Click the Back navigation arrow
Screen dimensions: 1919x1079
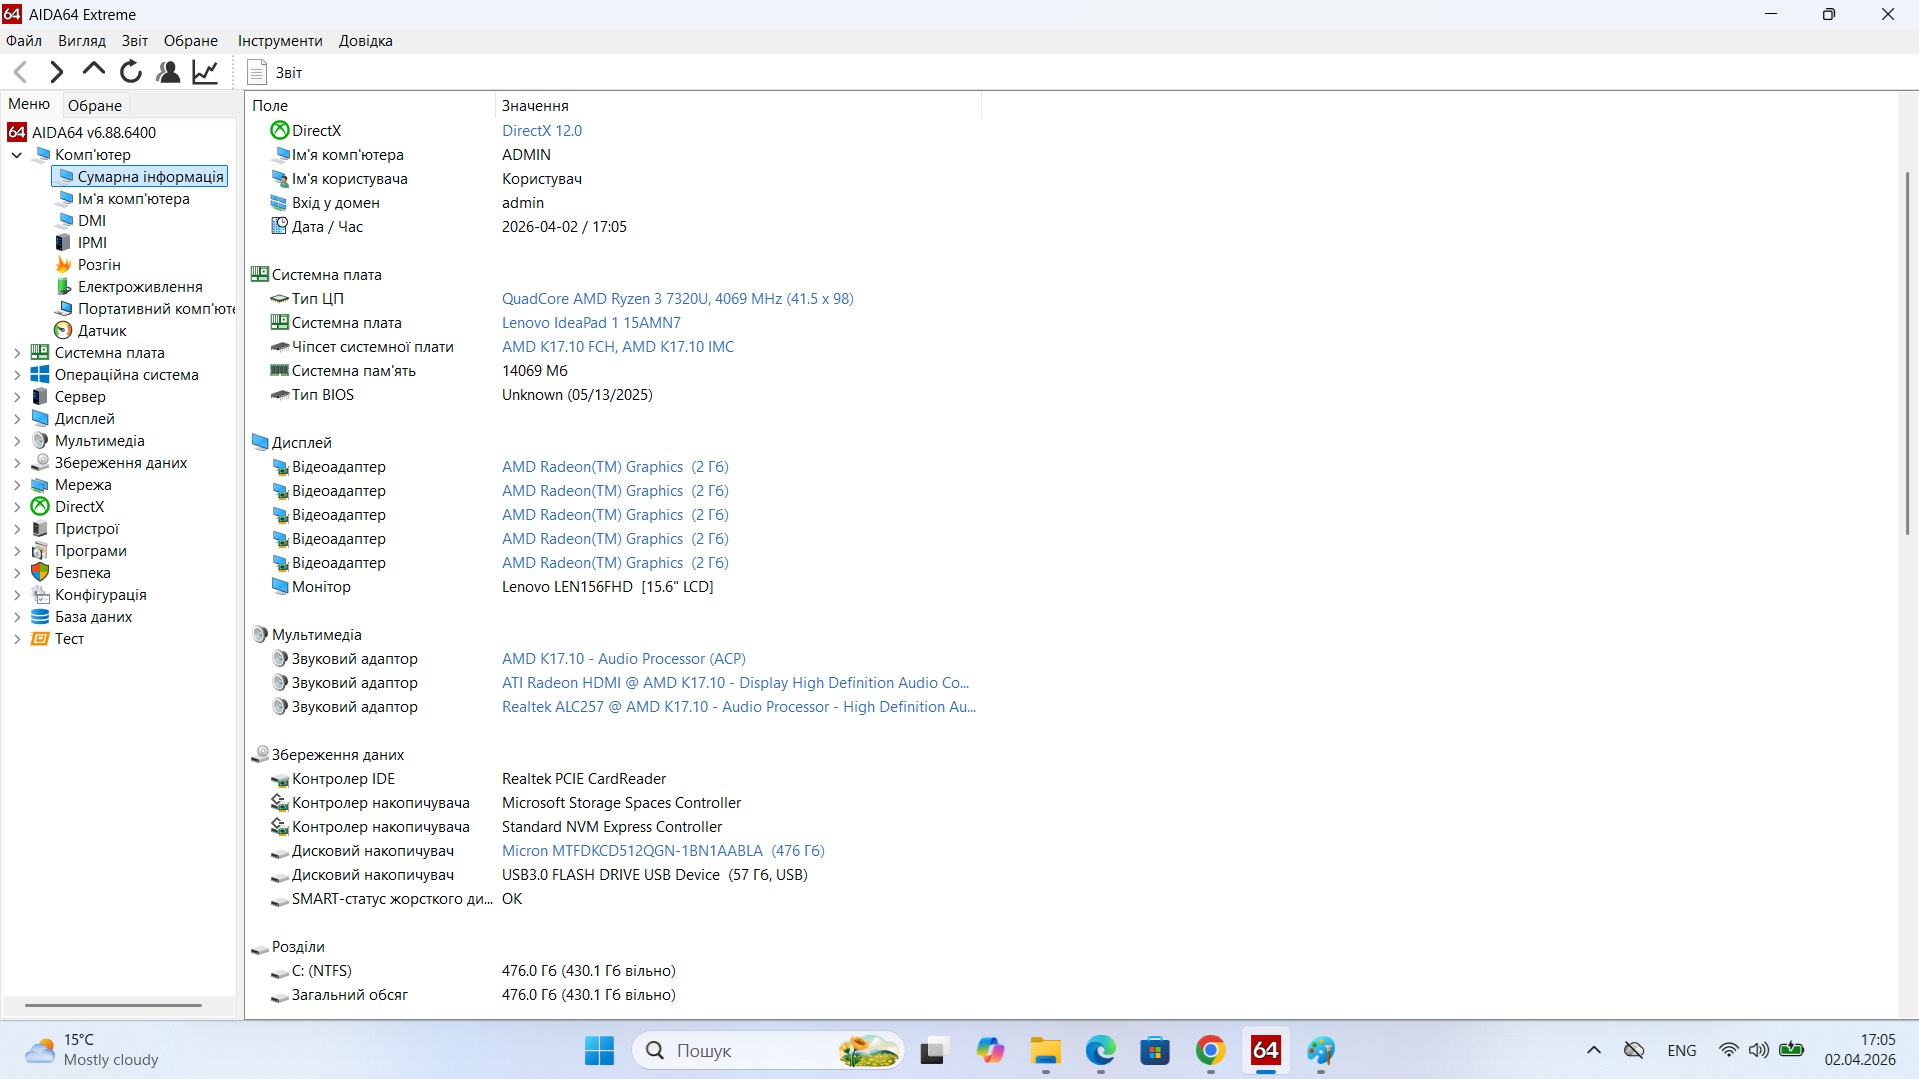(21, 72)
